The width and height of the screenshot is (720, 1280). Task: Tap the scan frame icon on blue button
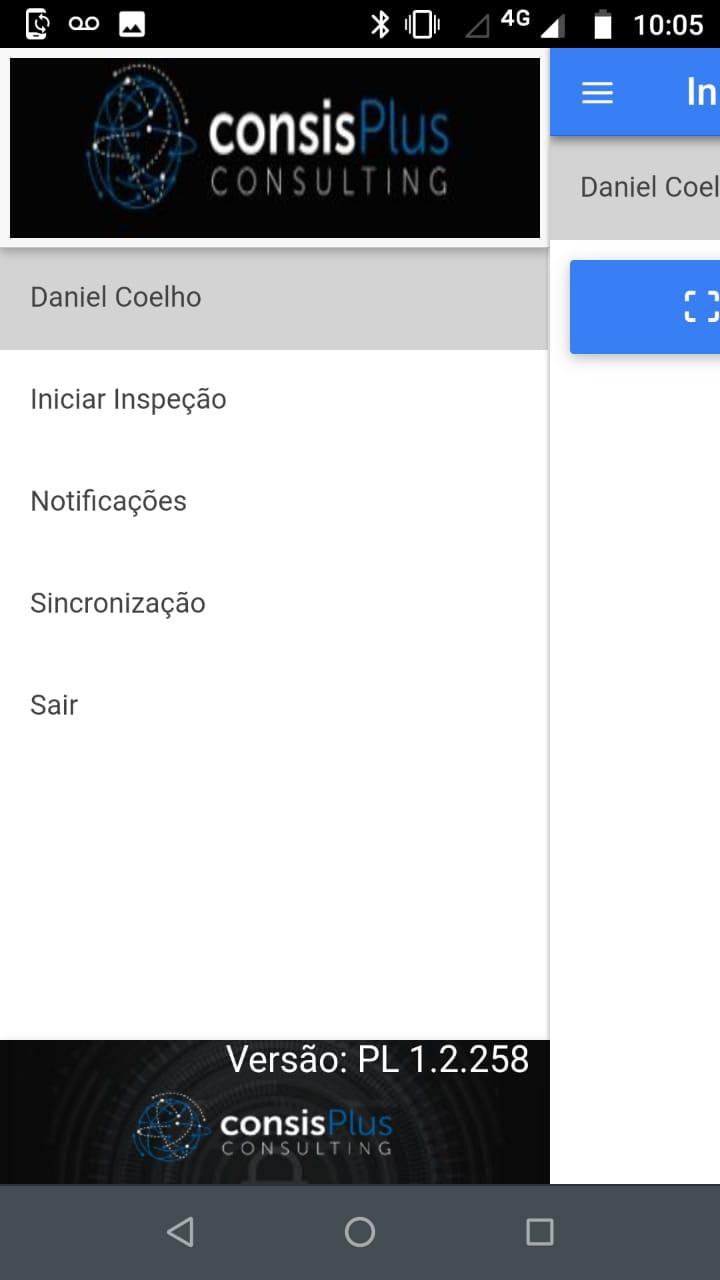pos(700,306)
